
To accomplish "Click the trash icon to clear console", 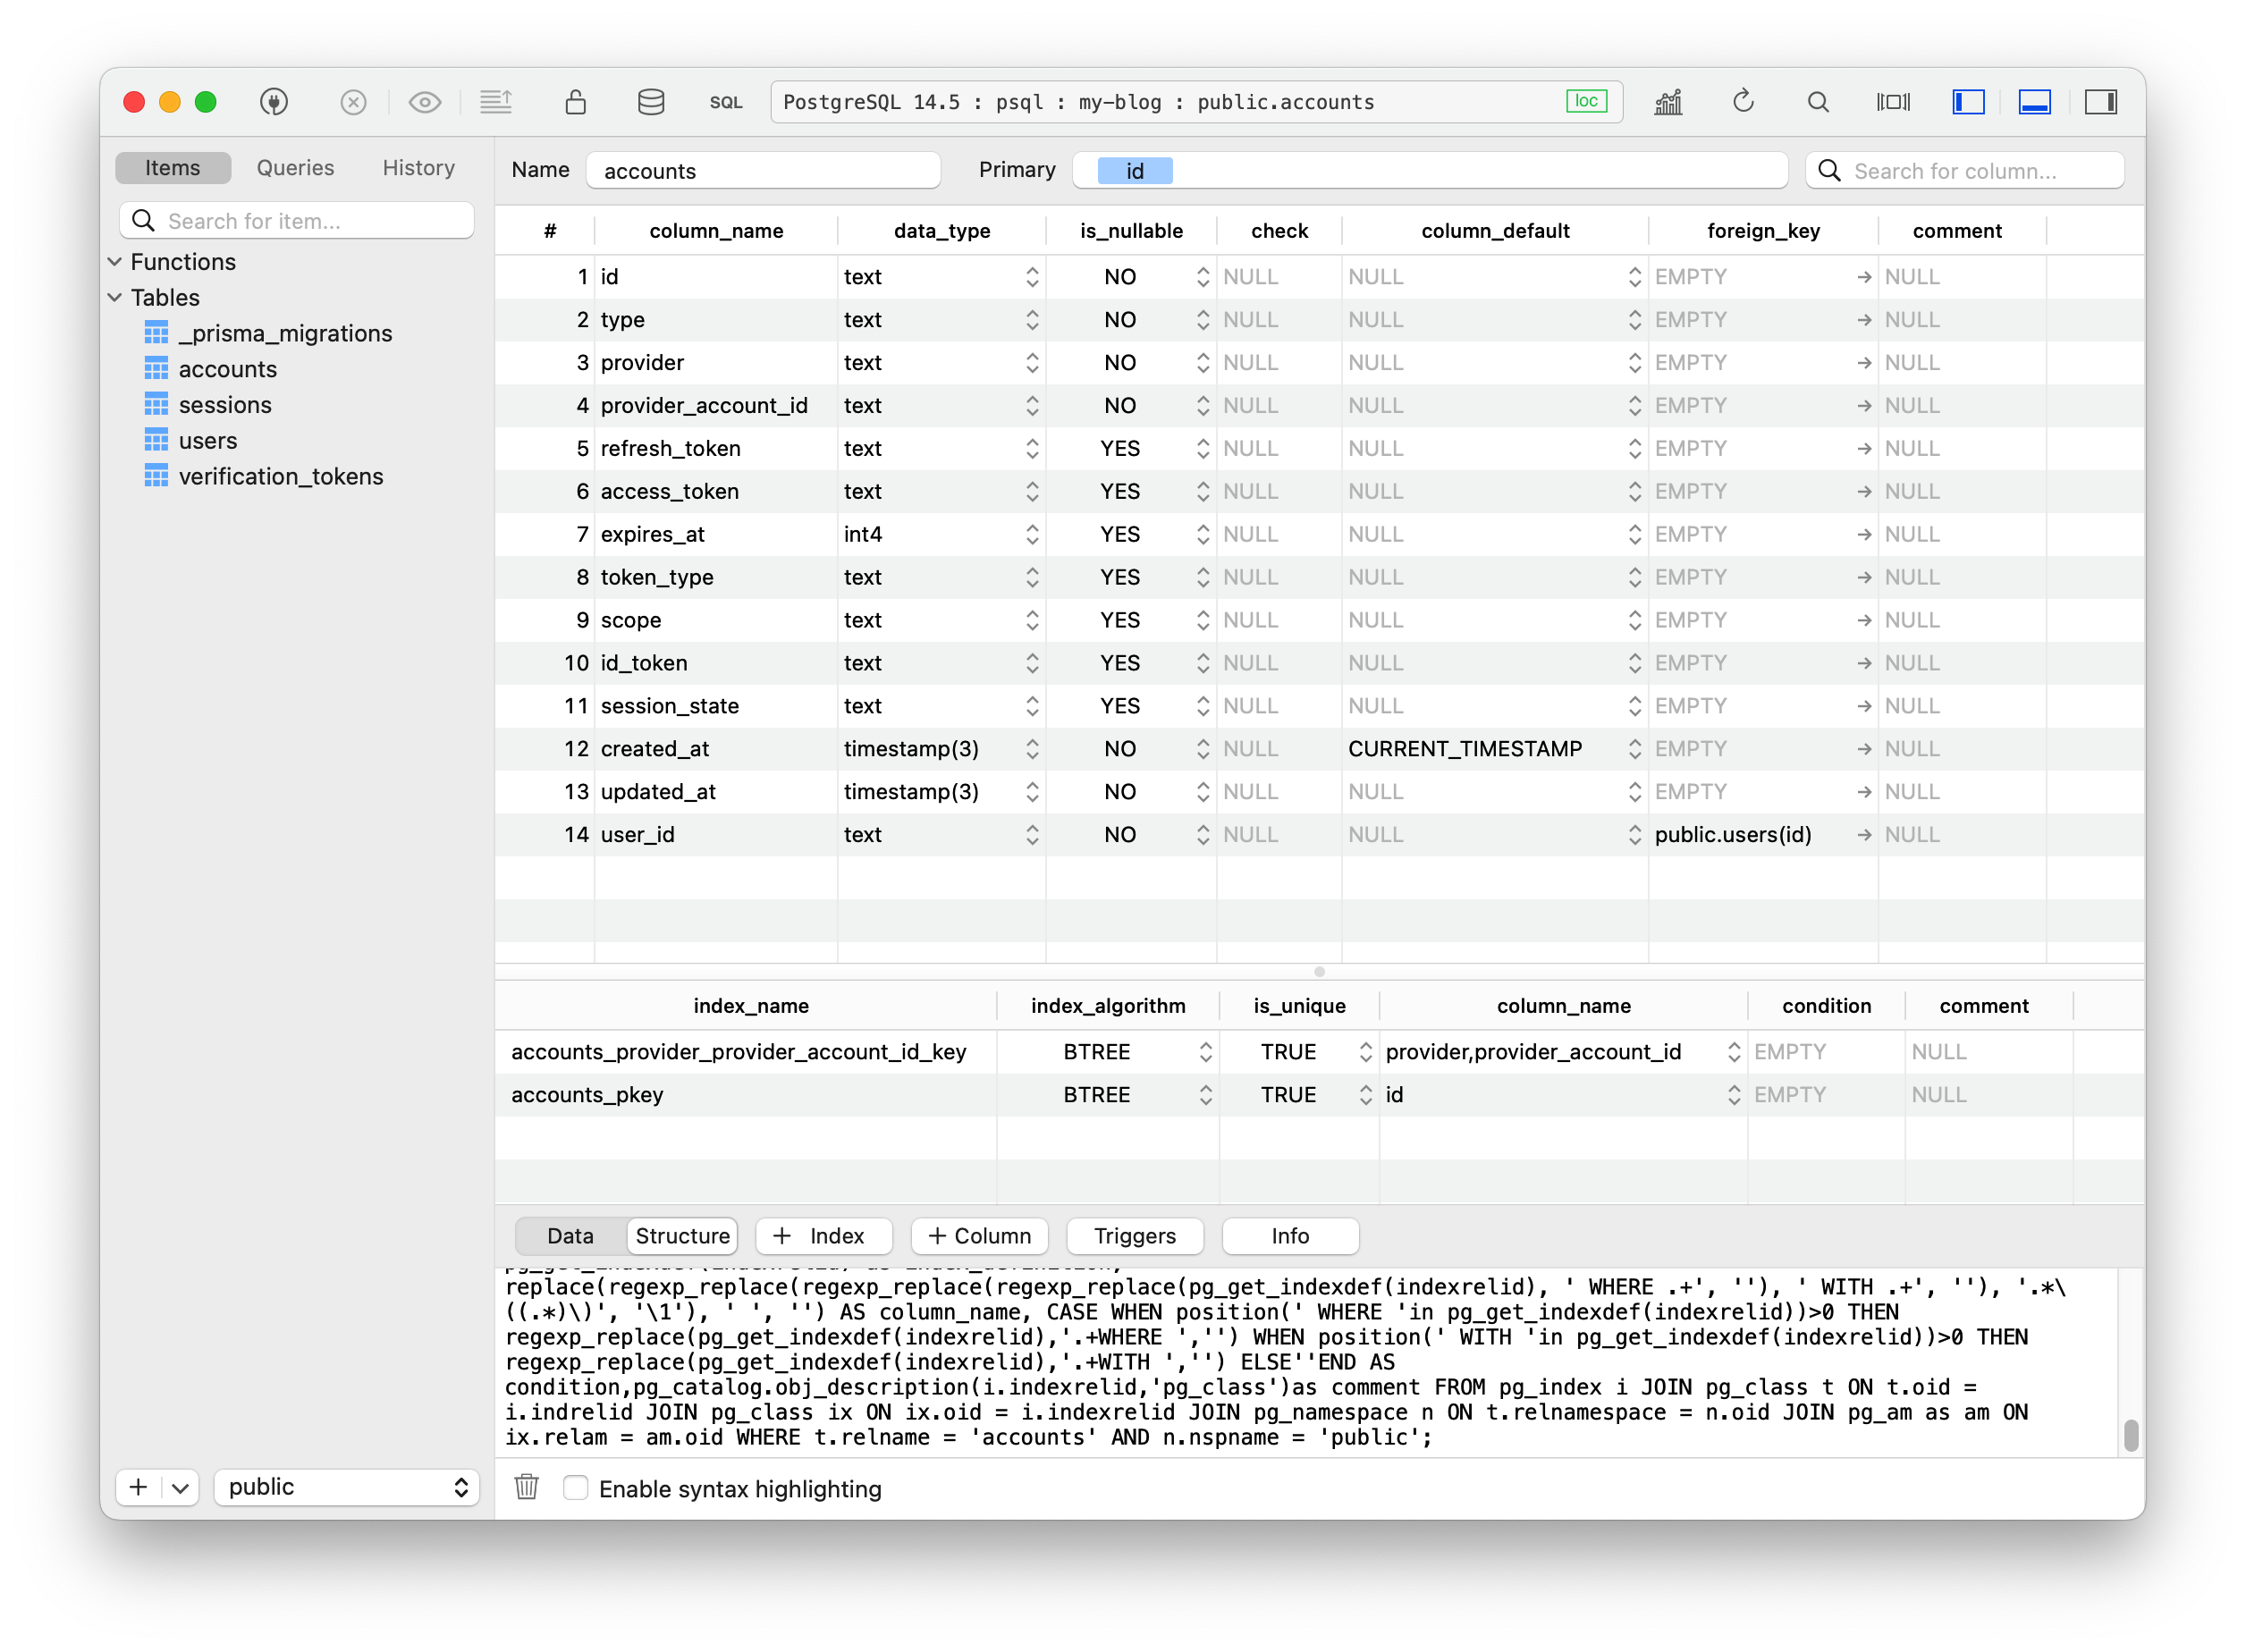I will click(526, 1487).
